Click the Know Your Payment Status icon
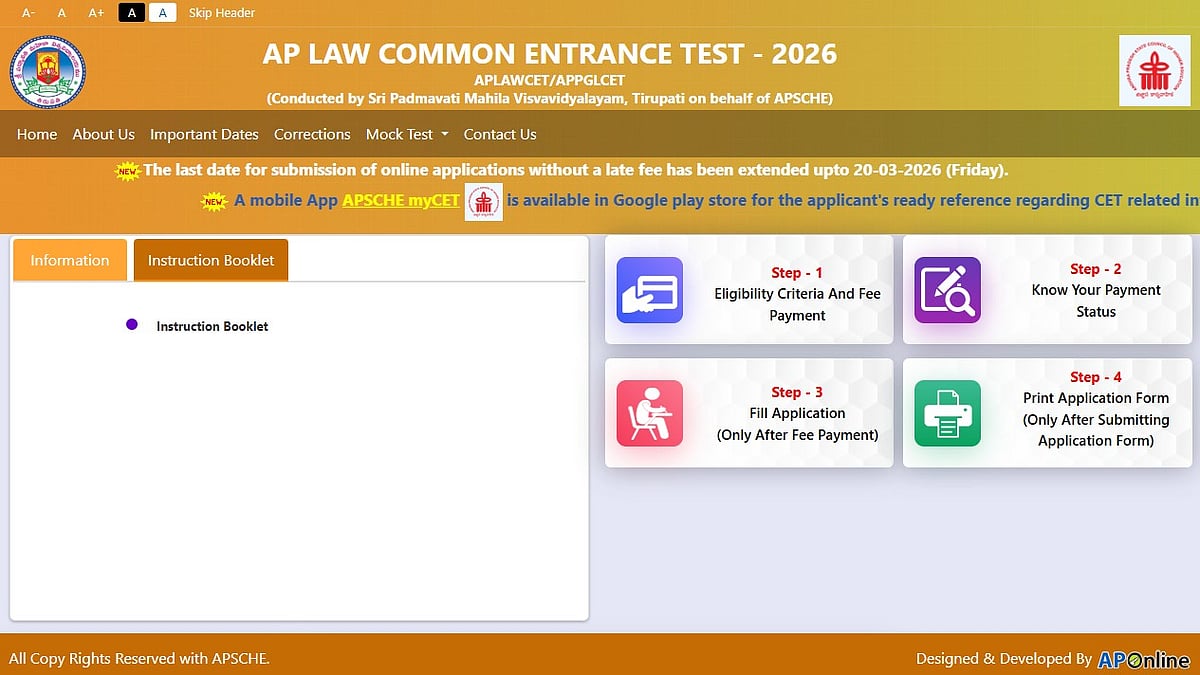 tap(947, 290)
